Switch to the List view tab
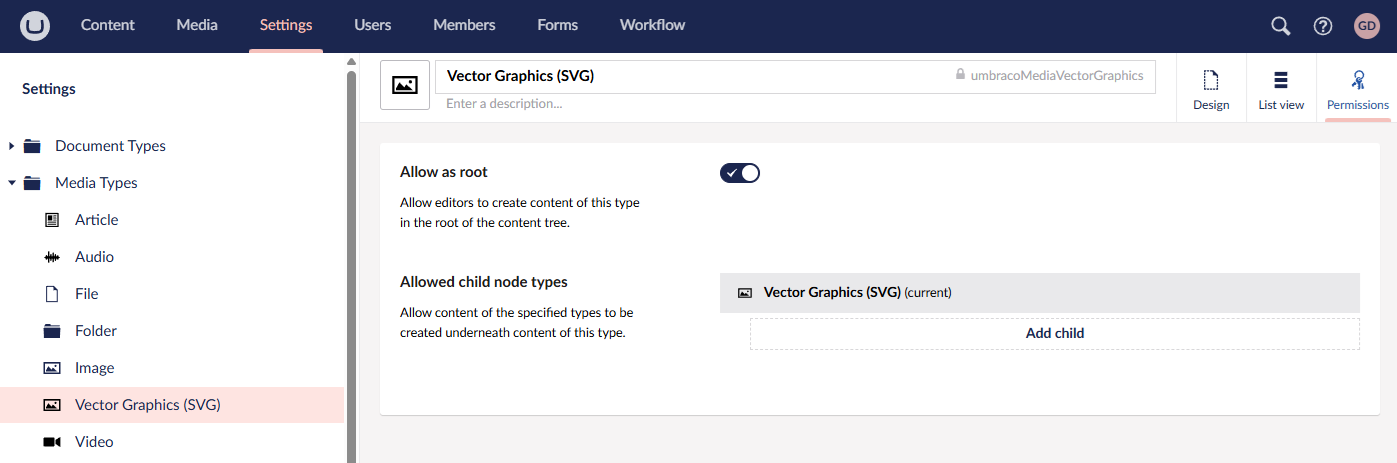Image resolution: width=1397 pixels, height=463 pixels. click(1281, 90)
